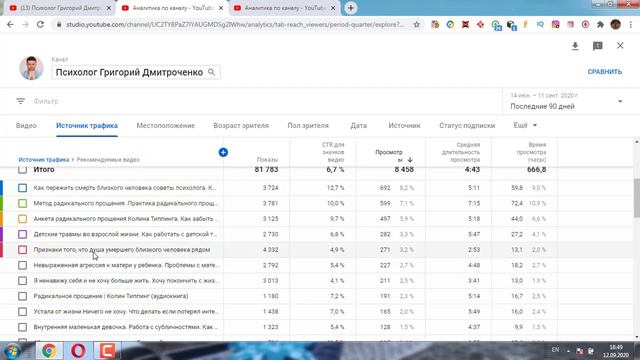Click the IQ extension icon
The width and height of the screenshot is (640, 360).
[x=540, y=24]
